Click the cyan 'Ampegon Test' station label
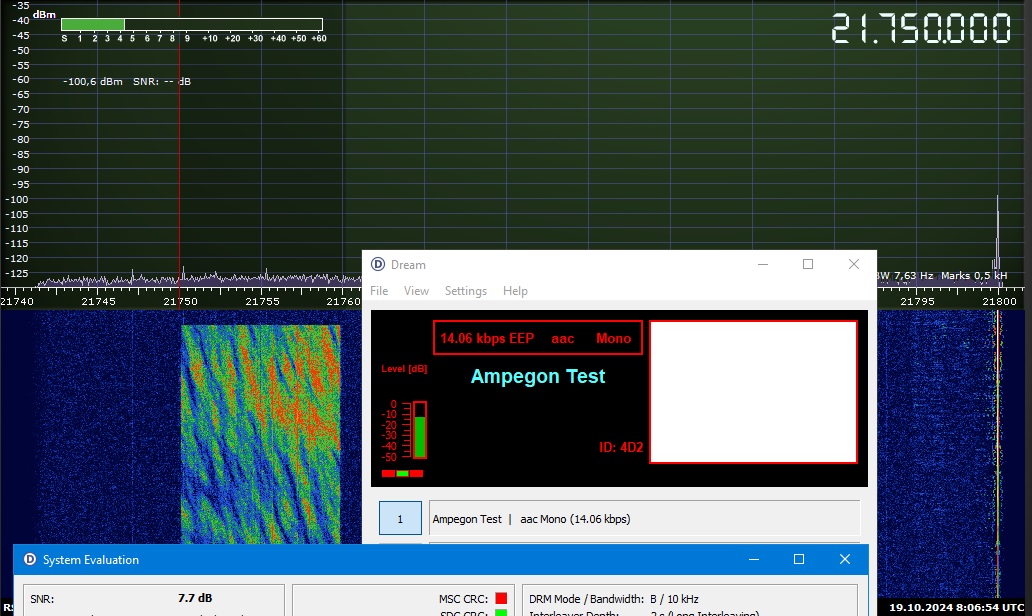The width and height of the screenshot is (1032, 616). 538,376
